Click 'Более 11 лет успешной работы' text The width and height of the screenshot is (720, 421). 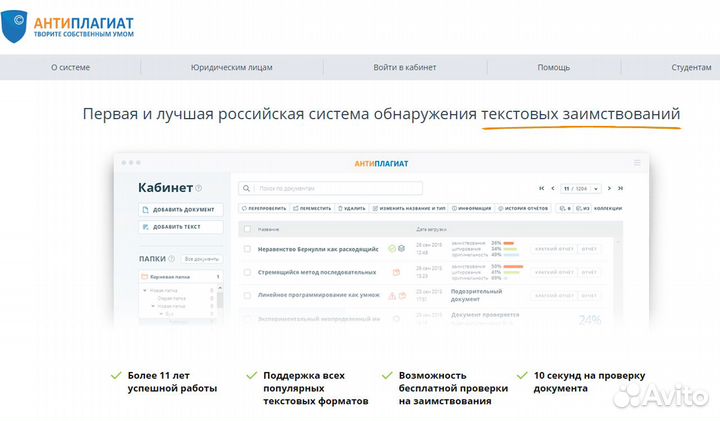click(172, 382)
